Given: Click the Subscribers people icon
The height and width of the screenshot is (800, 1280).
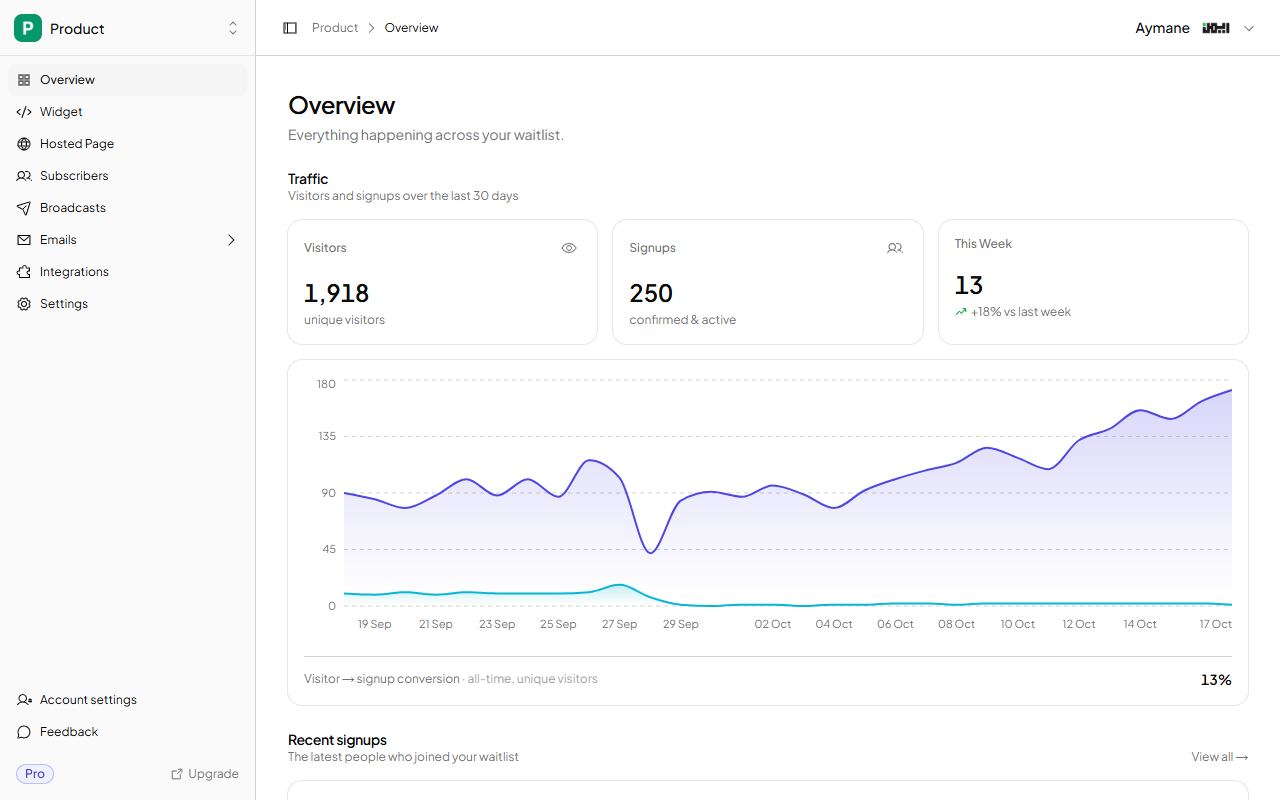Looking at the screenshot, I should pyautogui.click(x=24, y=176).
